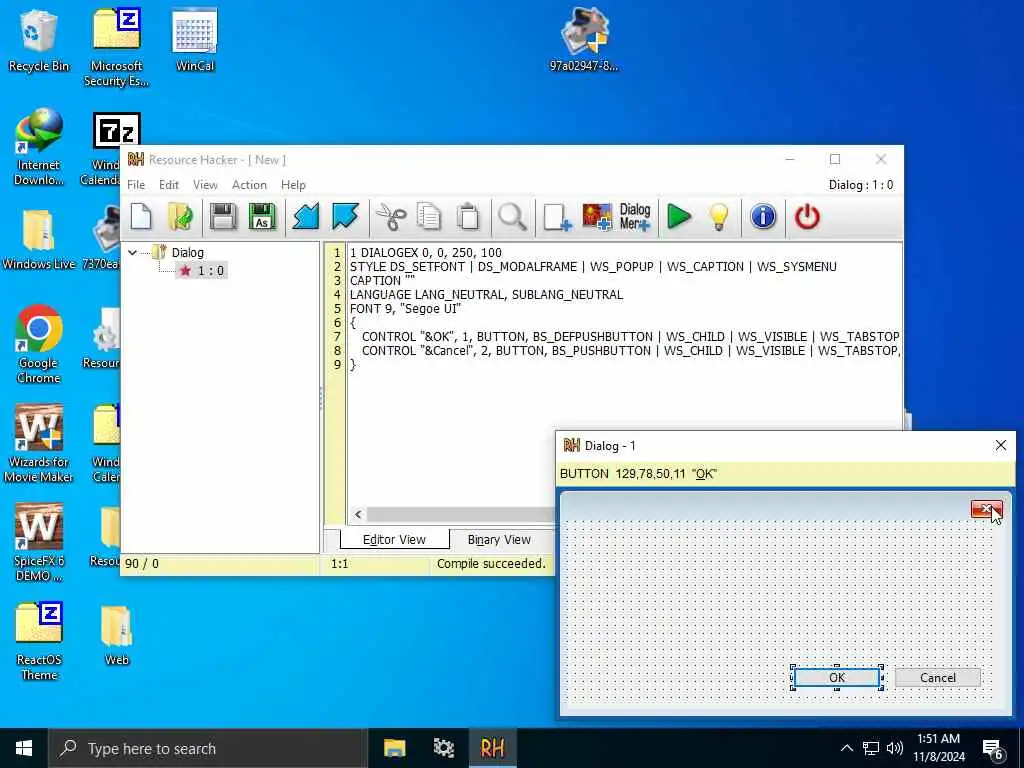Select the Recycle Bin desktop icon
1024x768 pixels.
pyautogui.click(x=39, y=40)
